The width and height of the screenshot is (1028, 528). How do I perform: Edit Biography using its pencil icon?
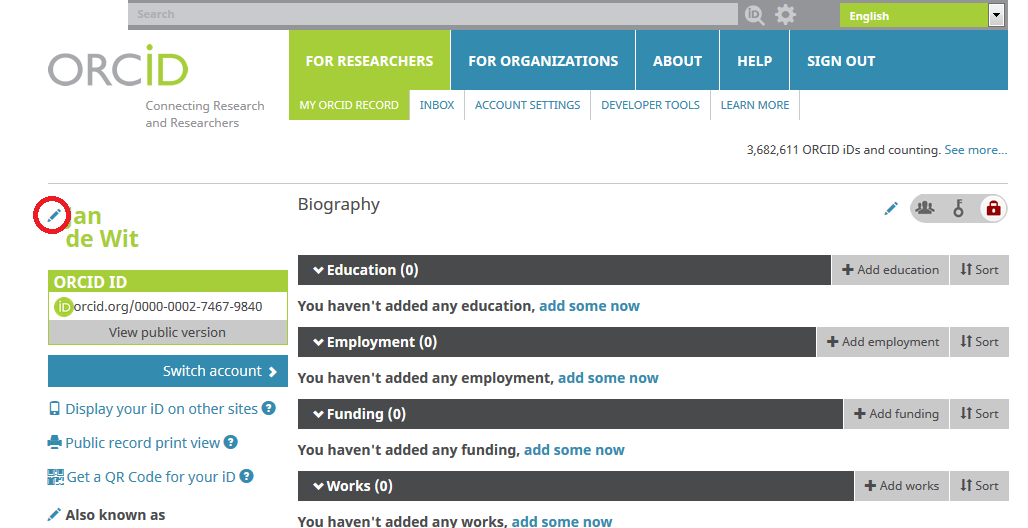coord(890,209)
